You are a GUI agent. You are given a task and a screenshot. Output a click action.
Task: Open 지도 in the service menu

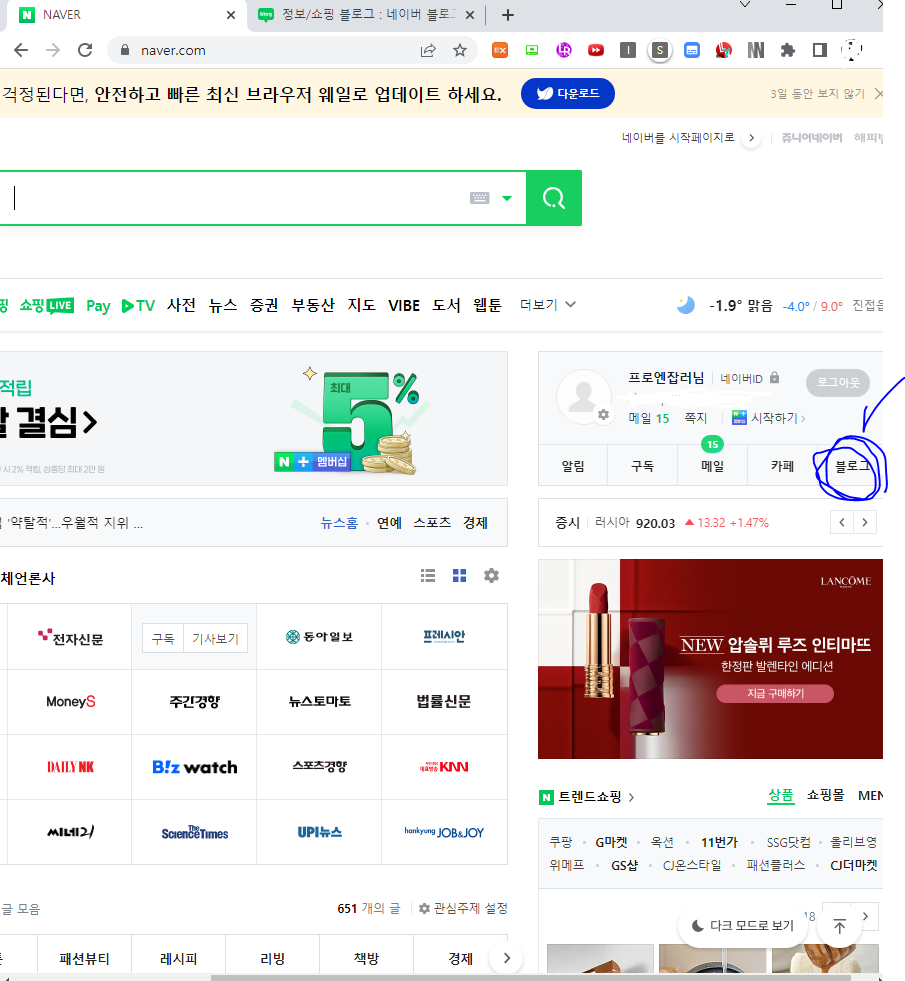pyautogui.click(x=361, y=305)
